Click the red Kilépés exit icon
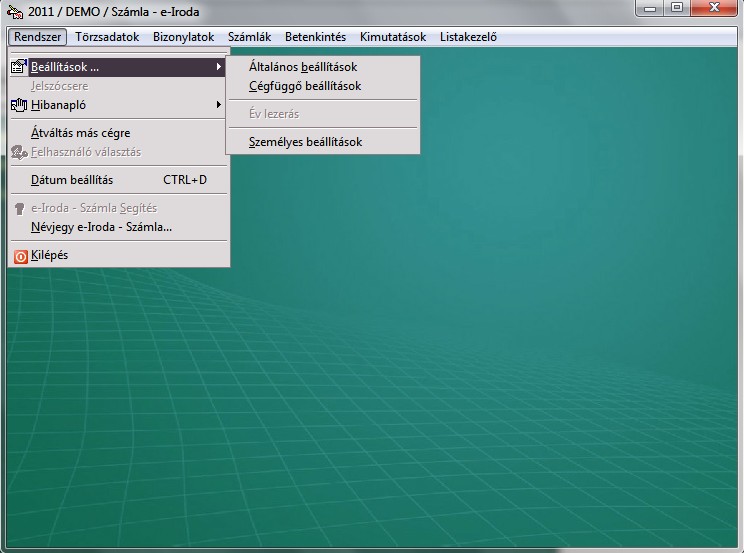Image resolution: width=744 pixels, height=553 pixels. pyautogui.click(x=20, y=256)
